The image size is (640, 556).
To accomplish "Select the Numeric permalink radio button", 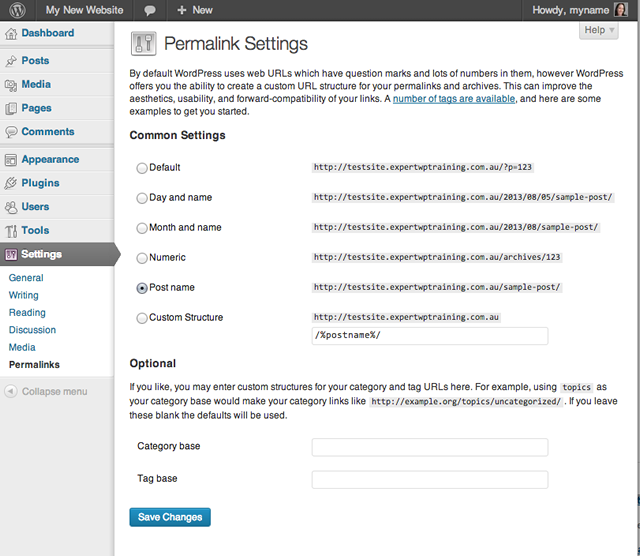I will (x=142, y=258).
